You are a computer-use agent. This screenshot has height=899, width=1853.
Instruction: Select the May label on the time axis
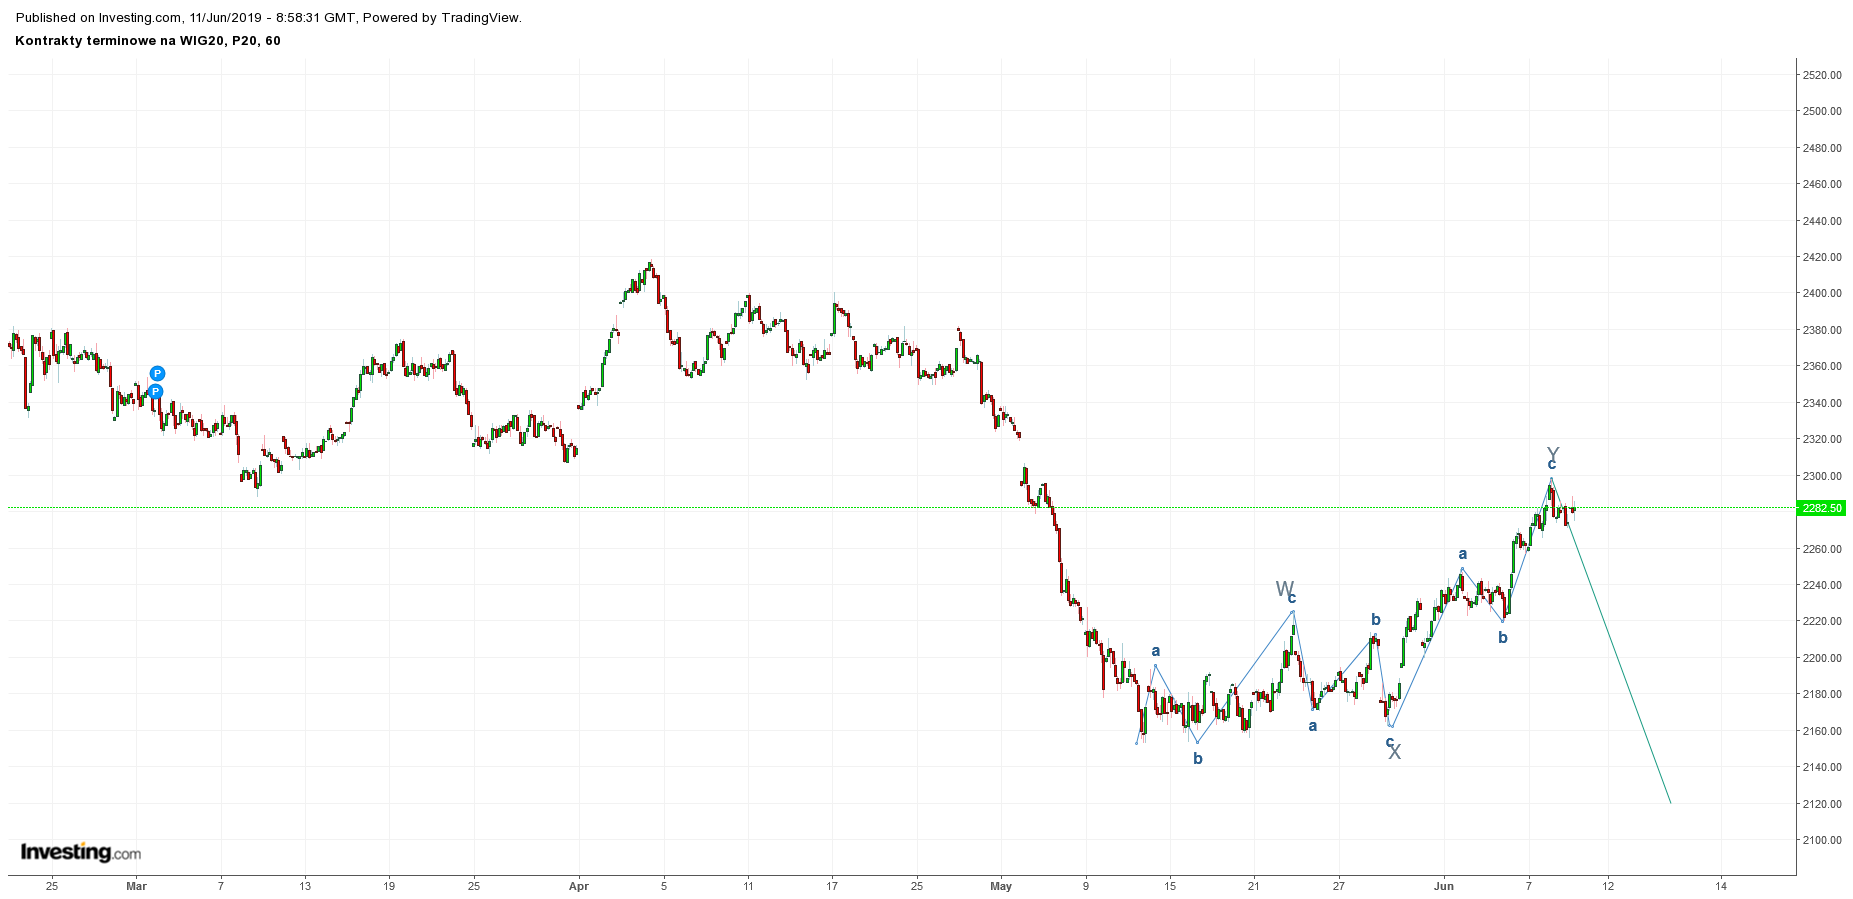[x=1001, y=886]
